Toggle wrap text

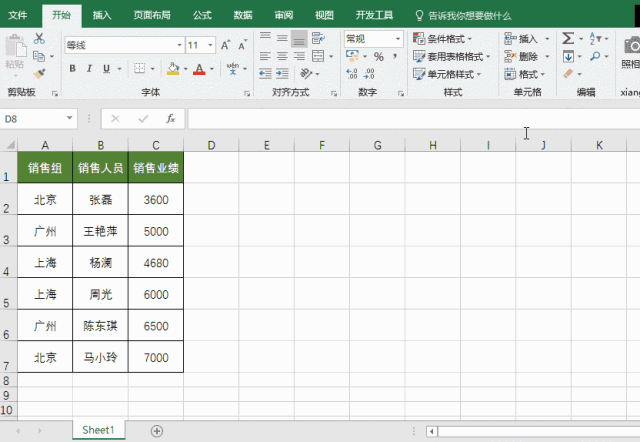tap(318, 38)
